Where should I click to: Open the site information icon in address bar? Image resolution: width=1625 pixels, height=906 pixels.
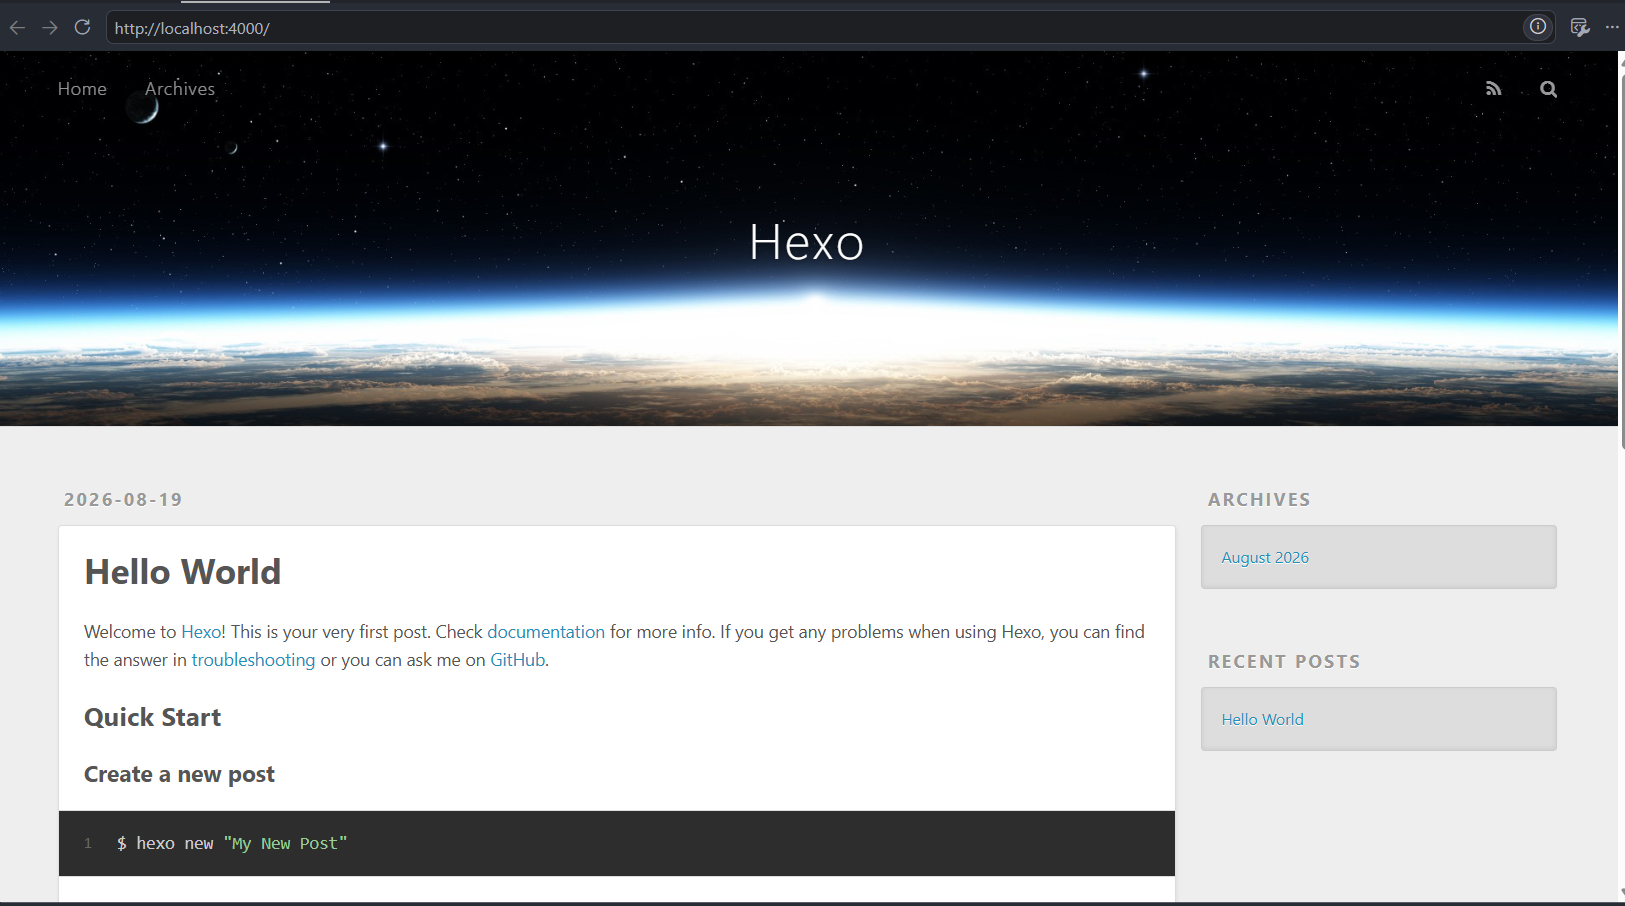pos(1538,27)
